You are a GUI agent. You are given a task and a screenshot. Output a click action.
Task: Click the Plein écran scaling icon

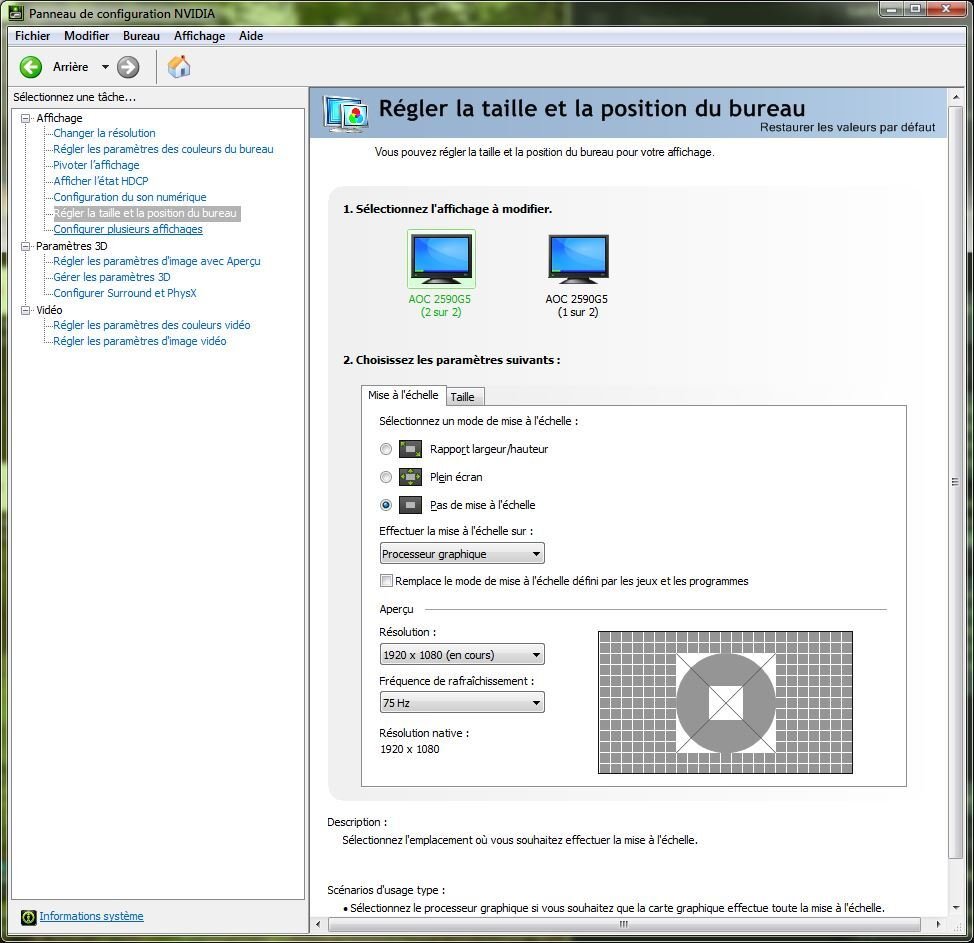tap(410, 476)
